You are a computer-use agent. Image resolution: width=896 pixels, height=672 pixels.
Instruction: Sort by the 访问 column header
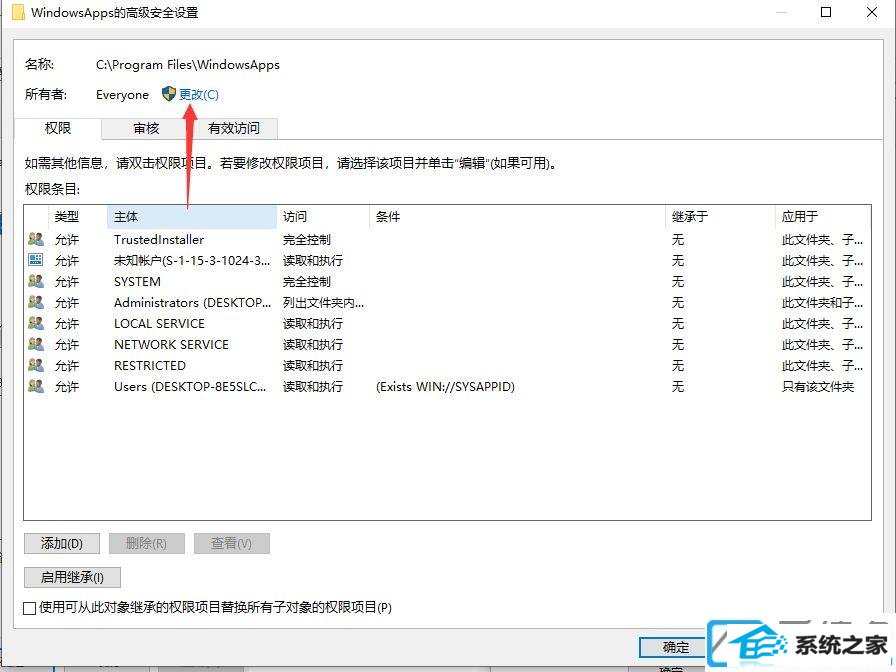pyautogui.click(x=323, y=217)
